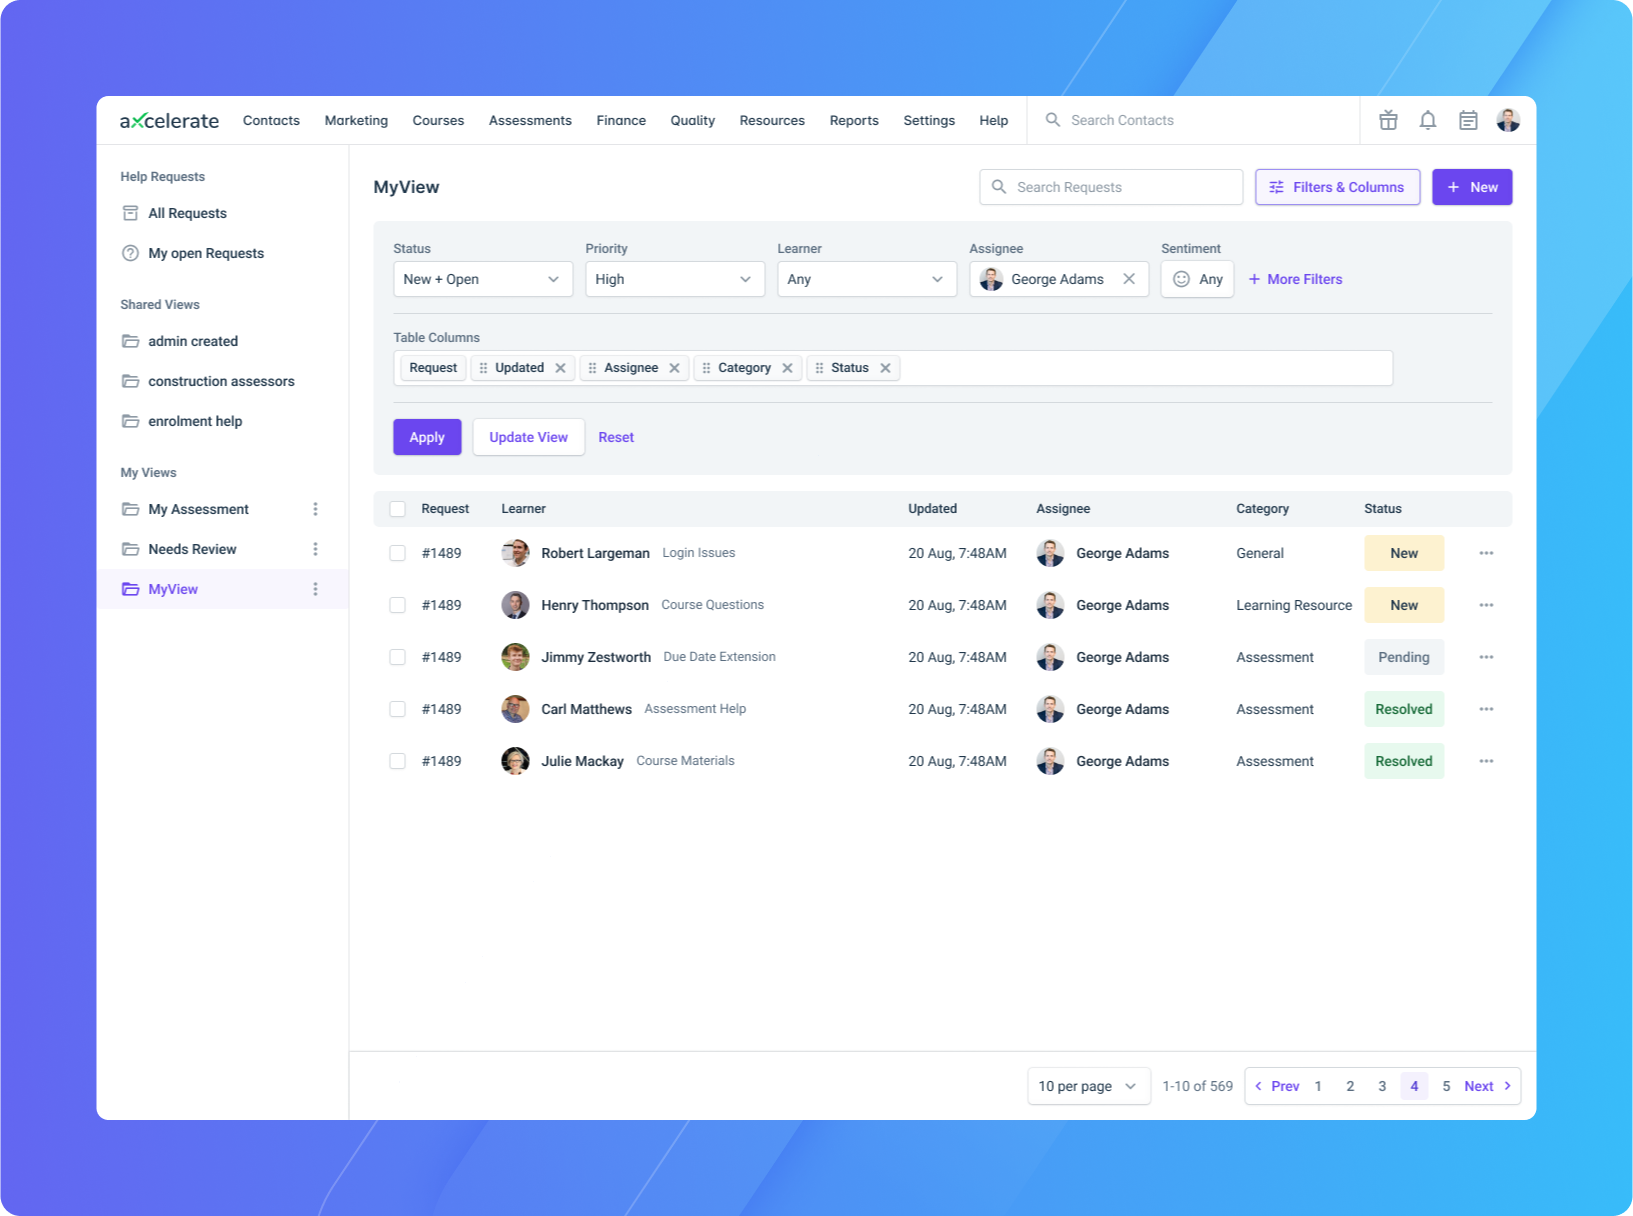1633x1216 pixels.
Task: Select the checkbox on Robert Largeman's row
Action: coord(397,553)
